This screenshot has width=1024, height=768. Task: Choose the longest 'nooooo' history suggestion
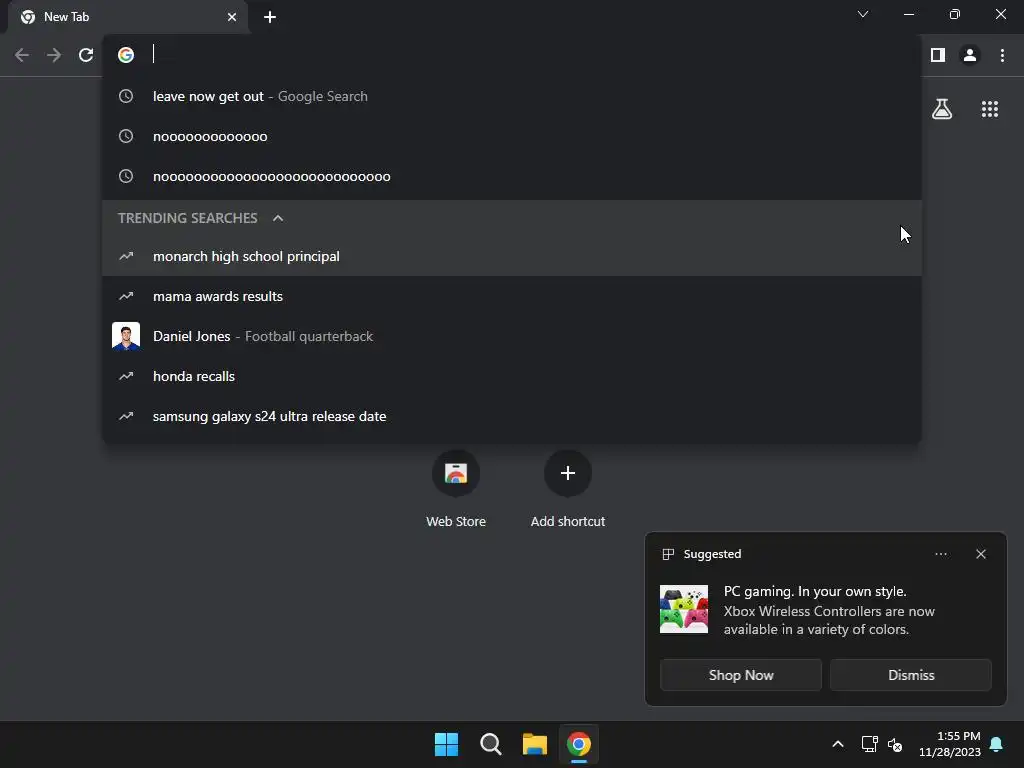[x=512, y=176]
